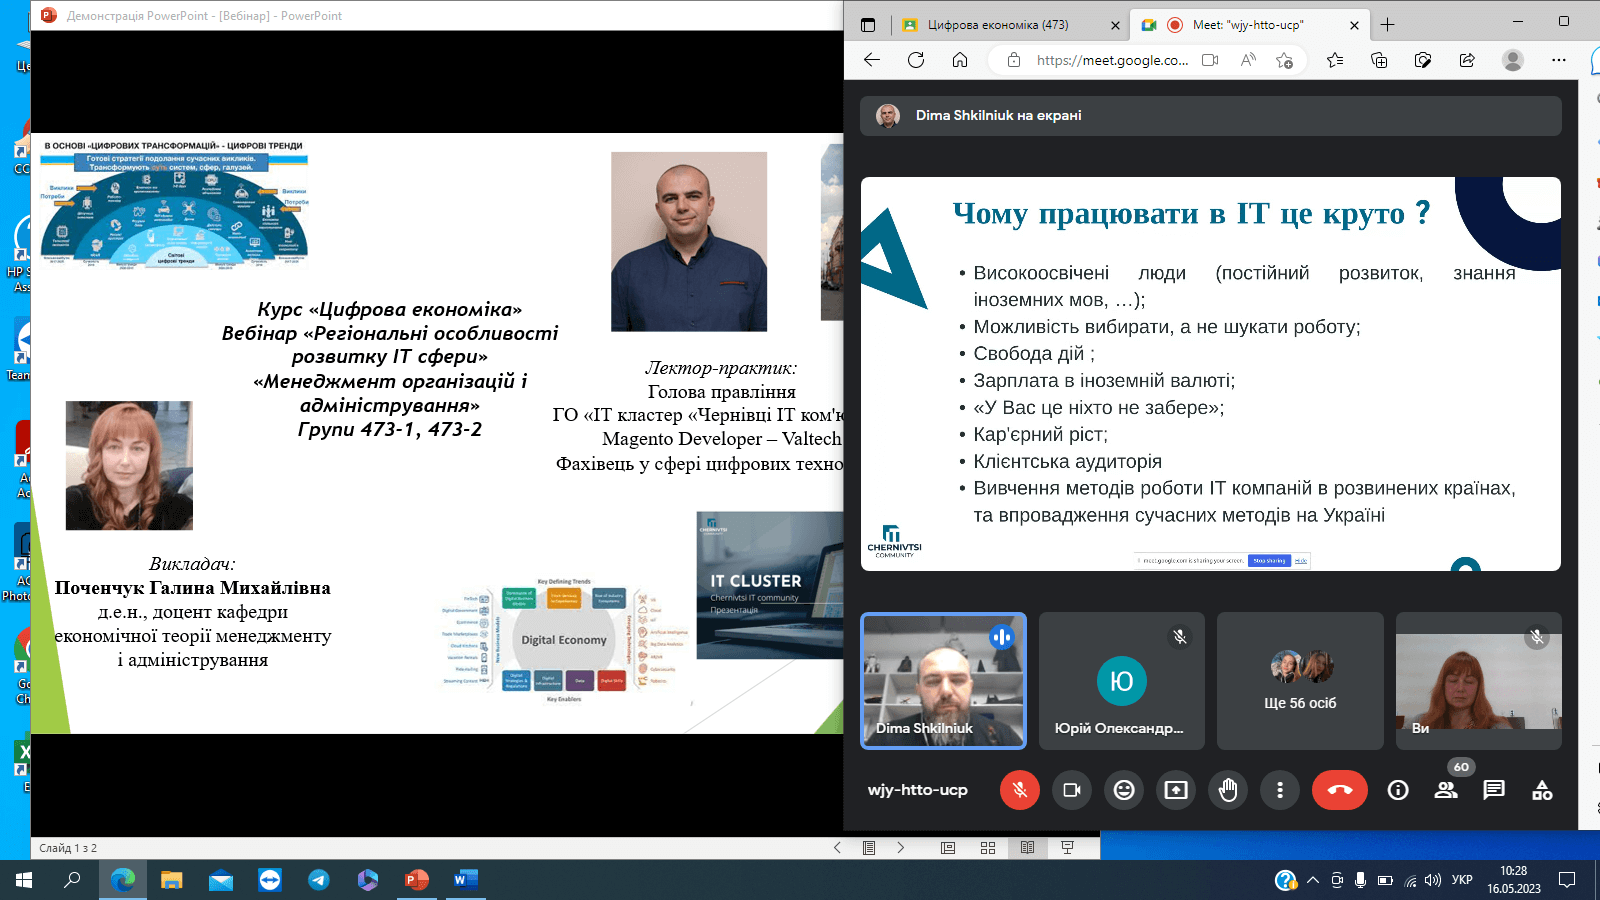Click the Ще 56 осіб participants tile
The width and height of the screenshot is (1600, 900).
pyautogui.click(x=1300, y=681)
